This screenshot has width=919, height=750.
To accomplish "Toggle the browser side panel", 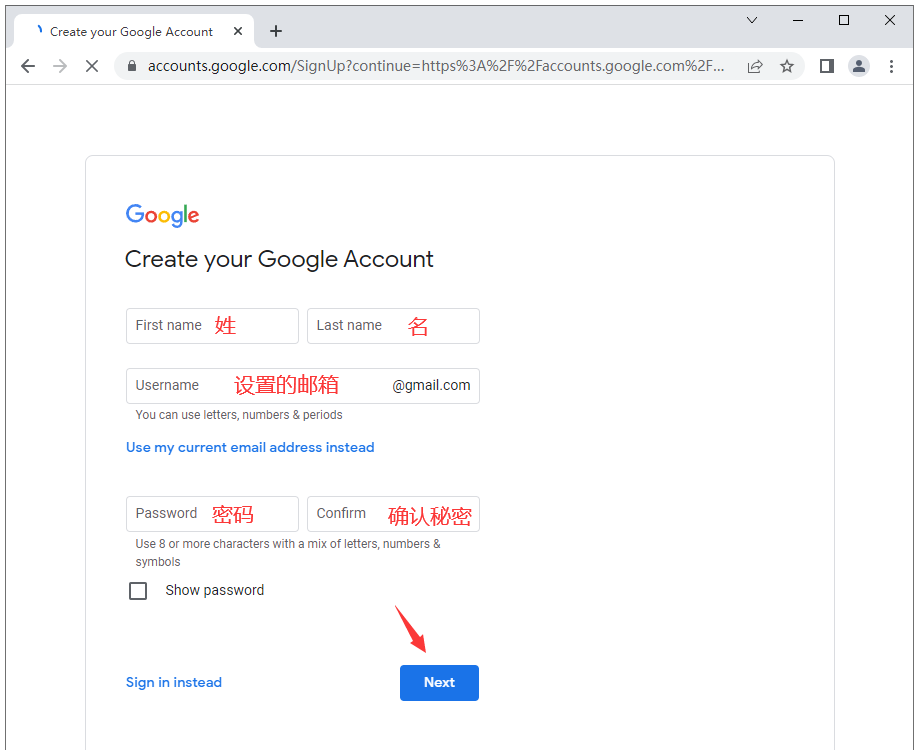I will [827, 66].
